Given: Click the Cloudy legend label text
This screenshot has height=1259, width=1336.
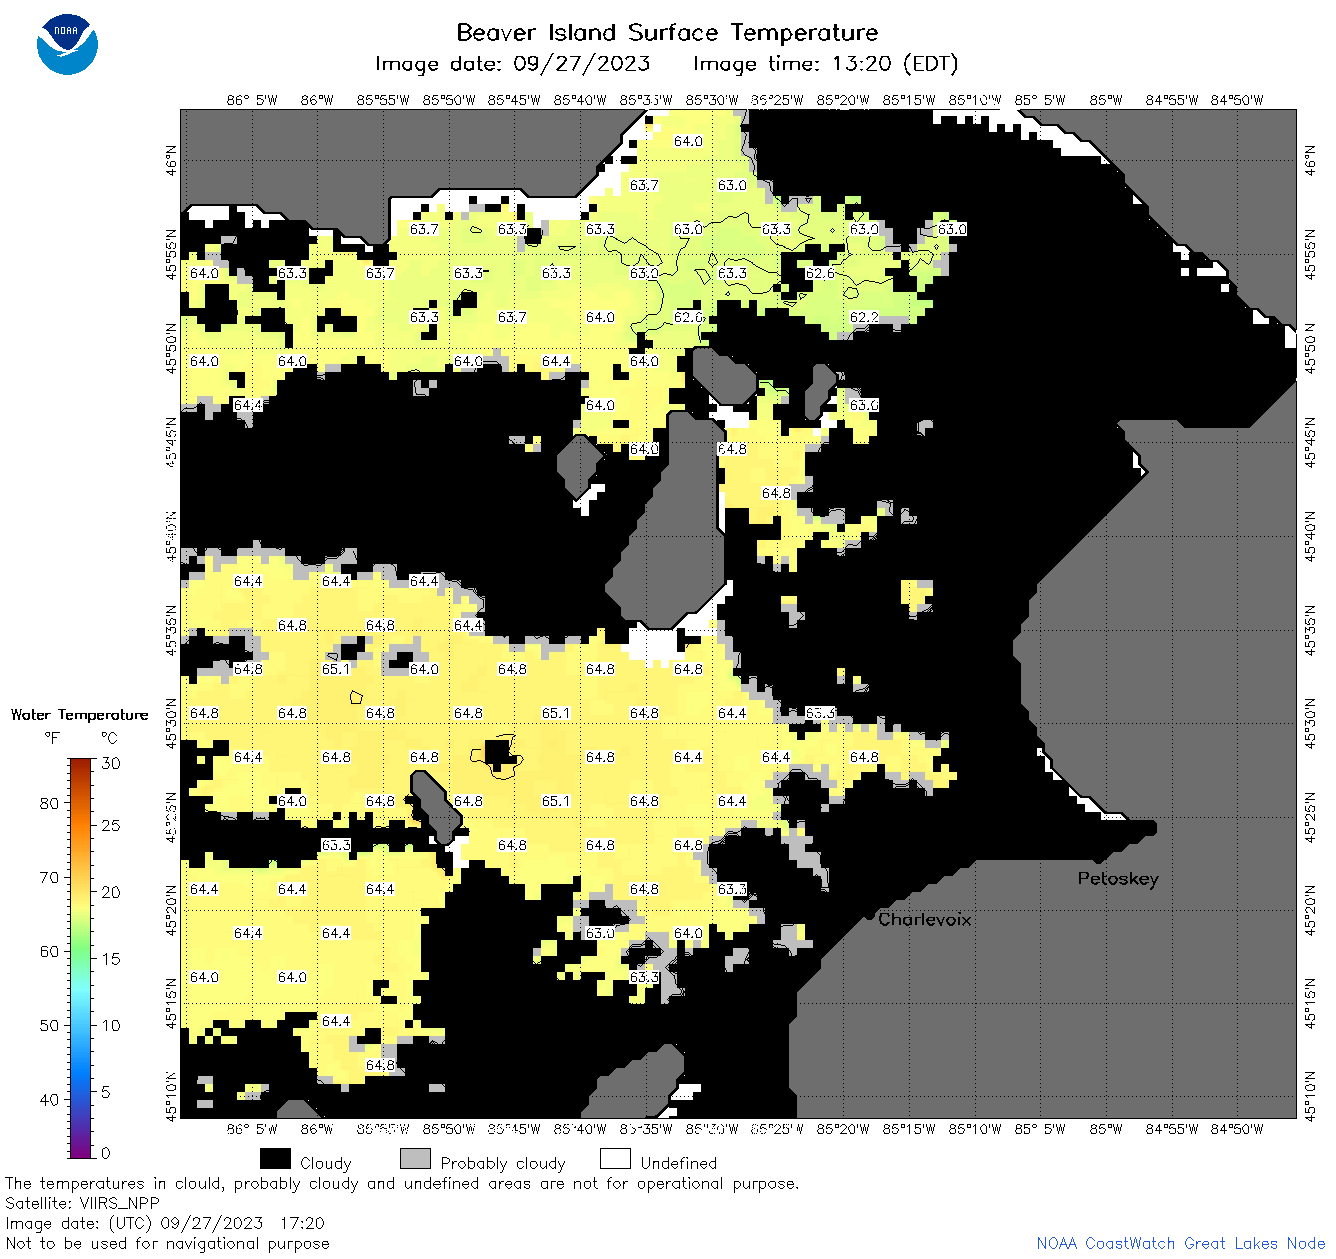Looking at the screenshot, I should pyautogui.click(x=326, y=1163).
